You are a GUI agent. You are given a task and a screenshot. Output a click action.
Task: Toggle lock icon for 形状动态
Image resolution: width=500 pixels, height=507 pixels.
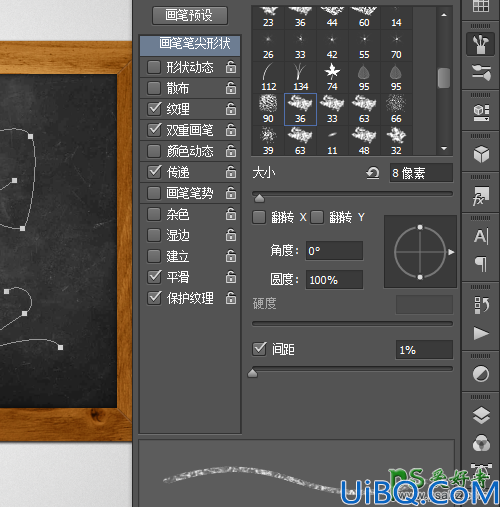point(231,67)
